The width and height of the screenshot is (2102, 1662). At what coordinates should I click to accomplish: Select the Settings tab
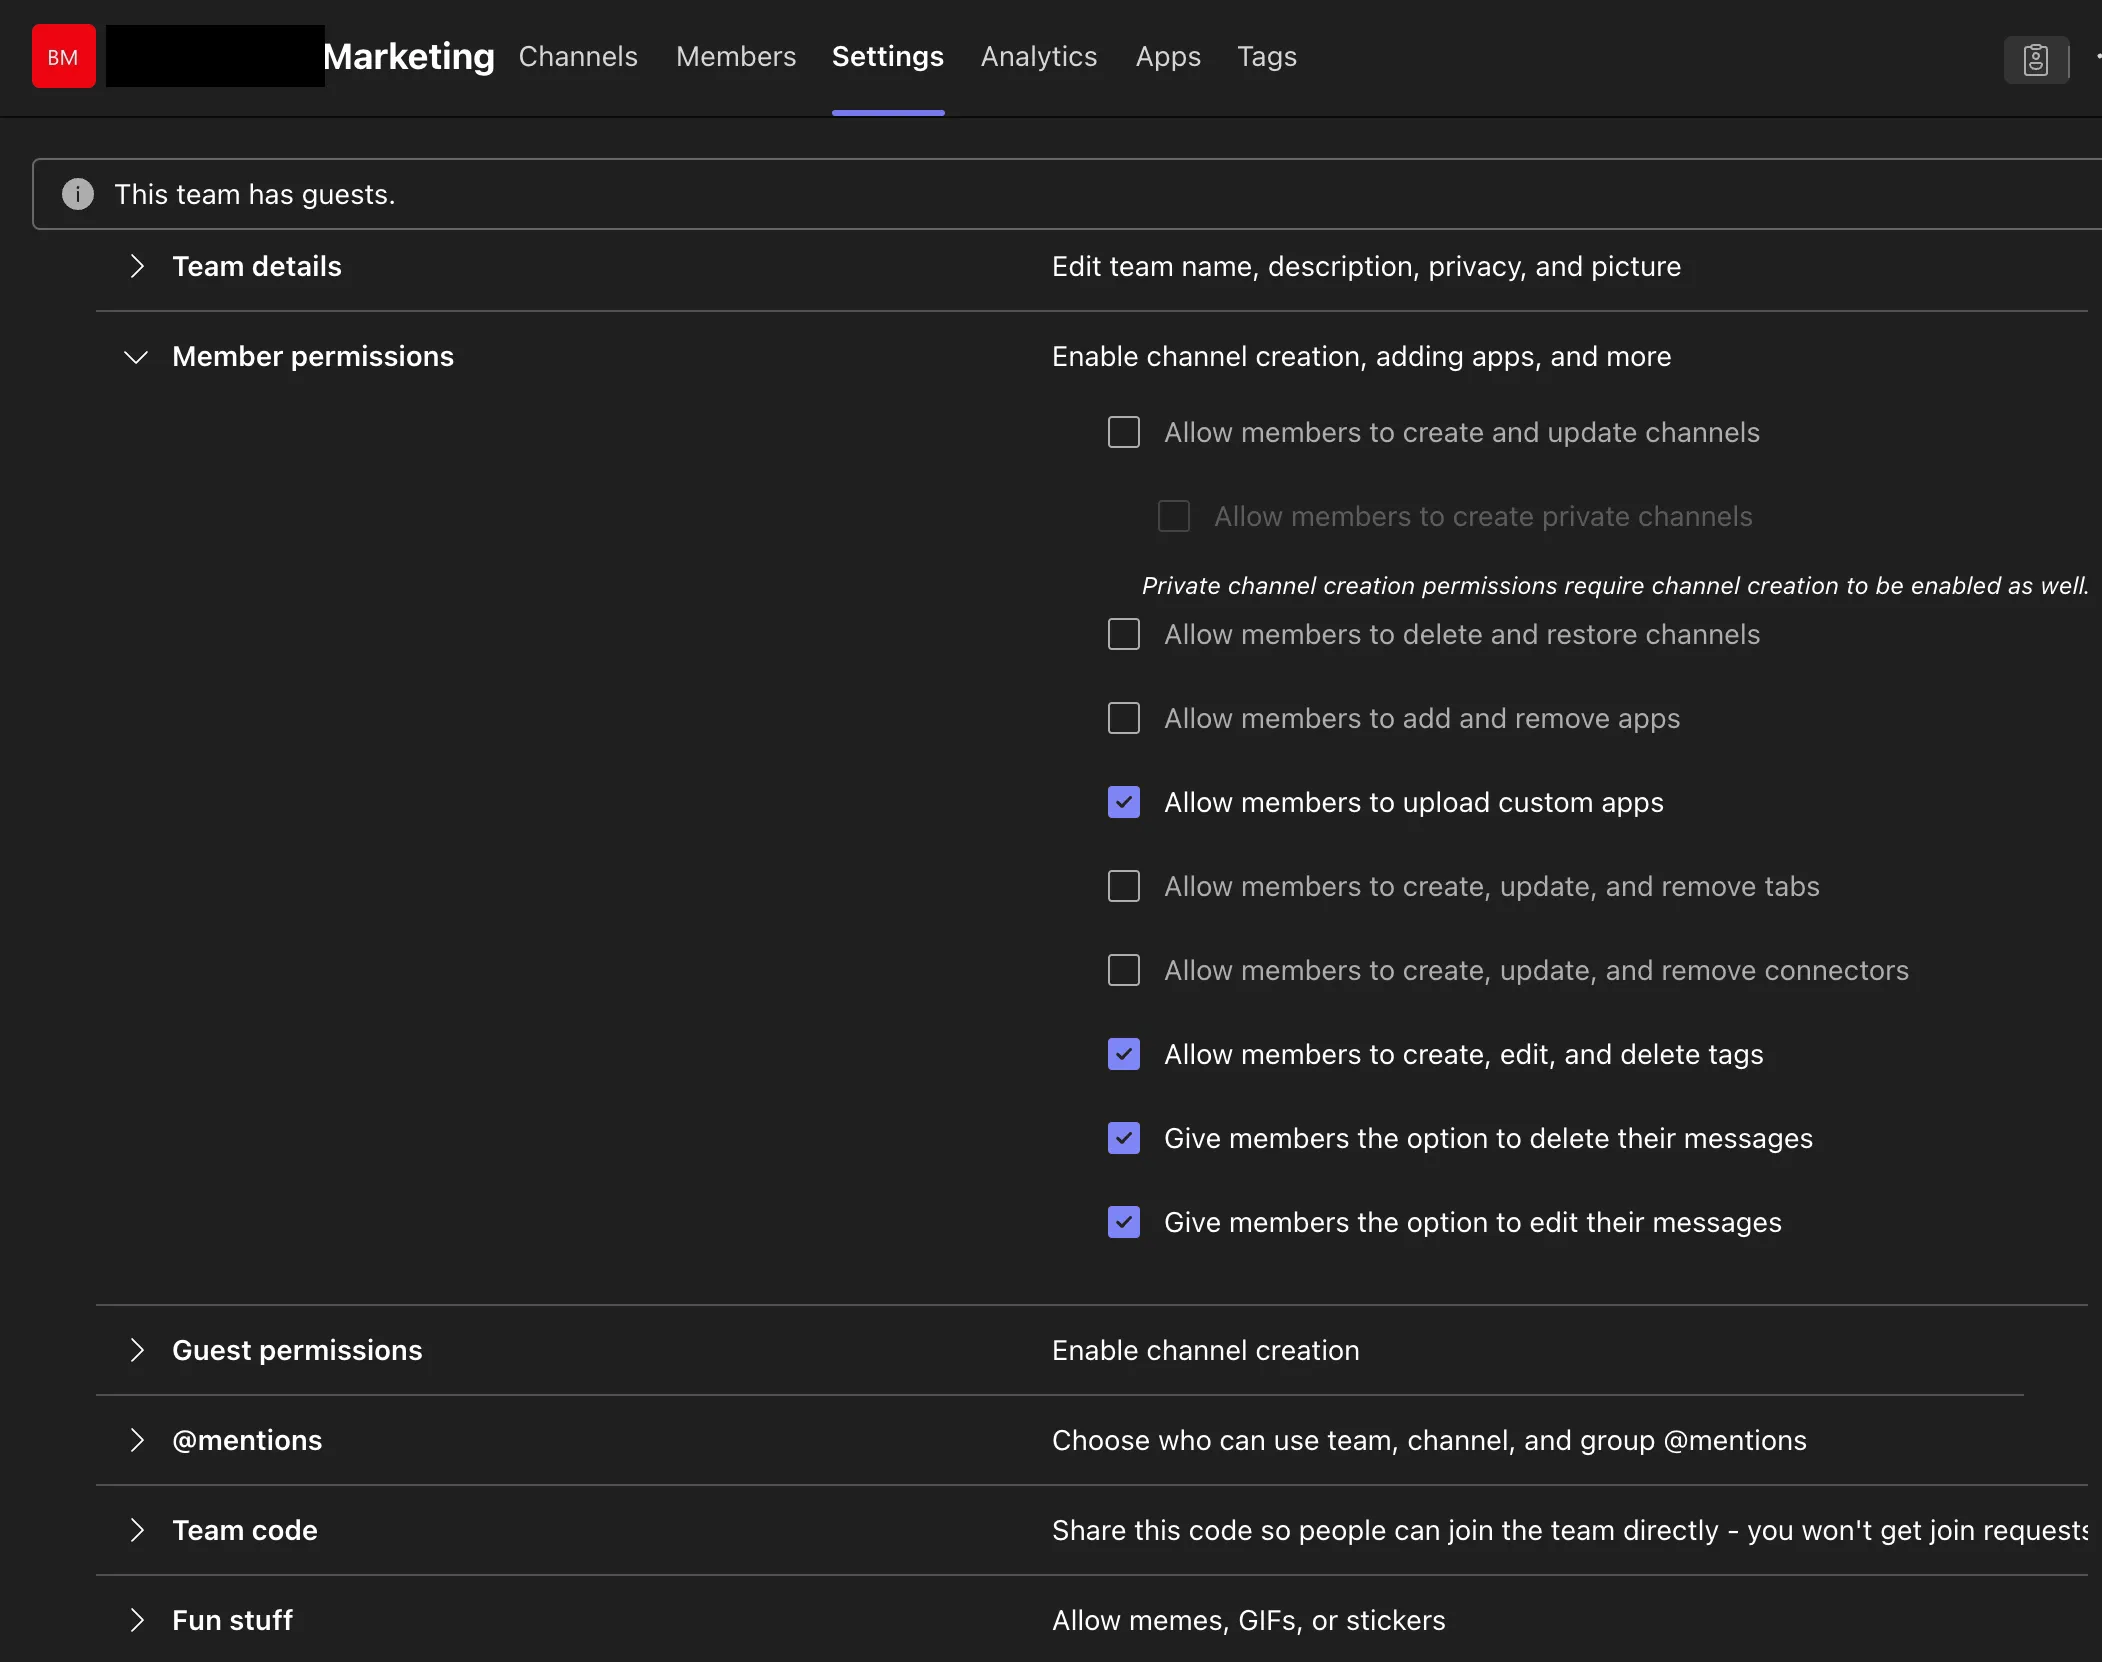pos(888,56)
